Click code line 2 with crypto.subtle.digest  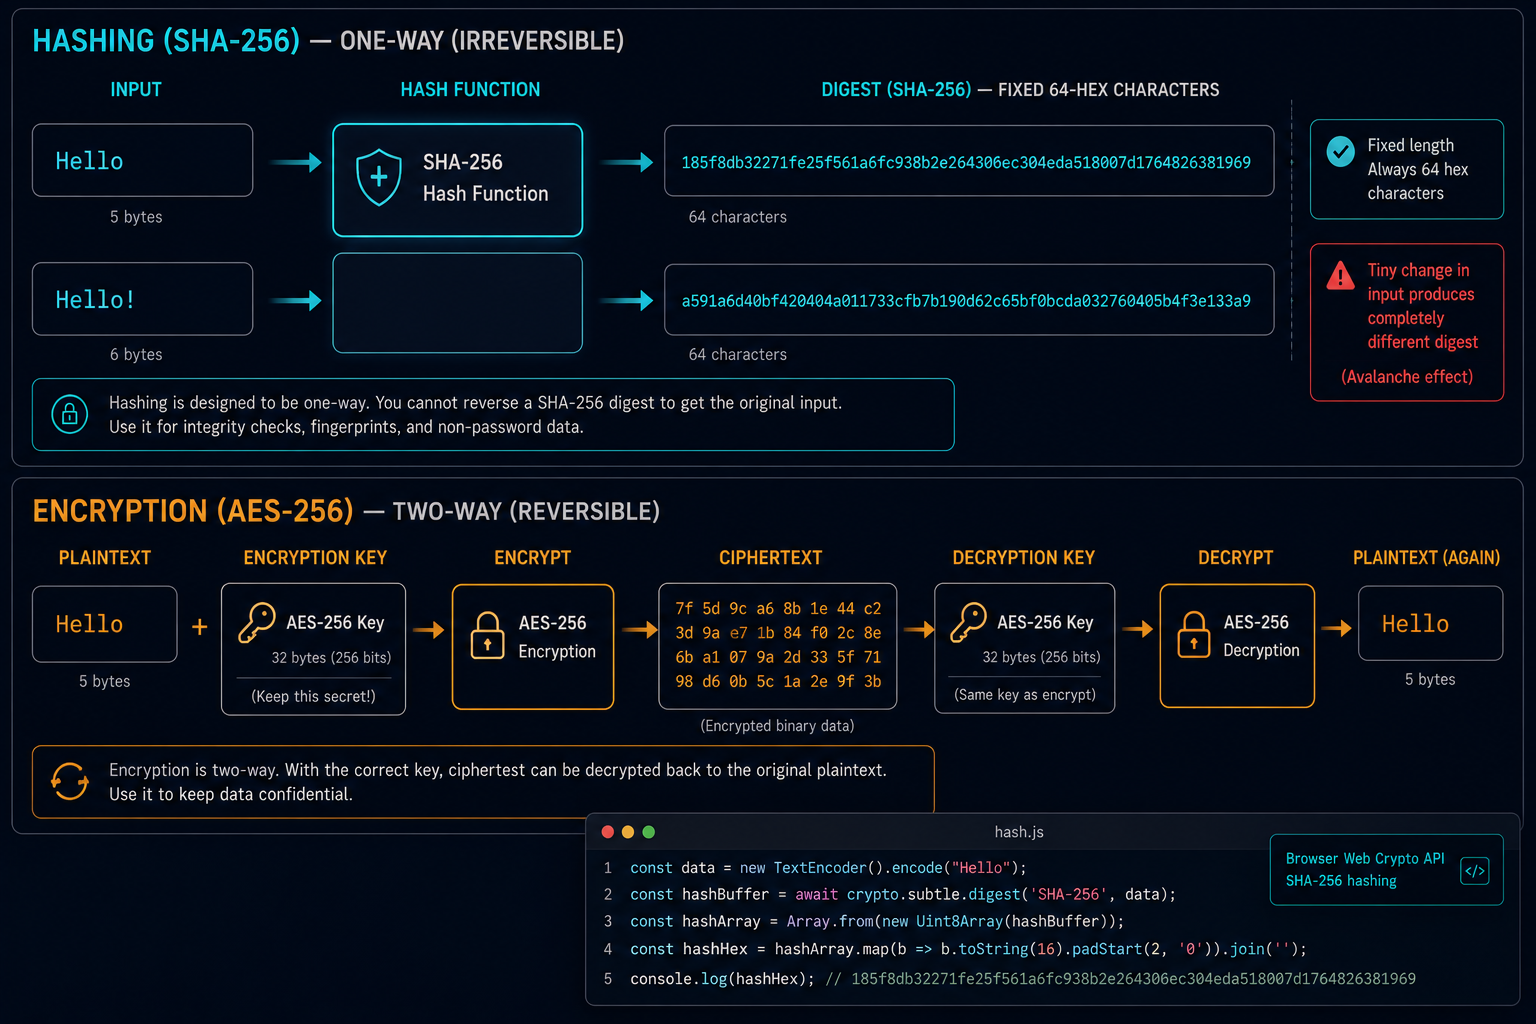[903, 894]
